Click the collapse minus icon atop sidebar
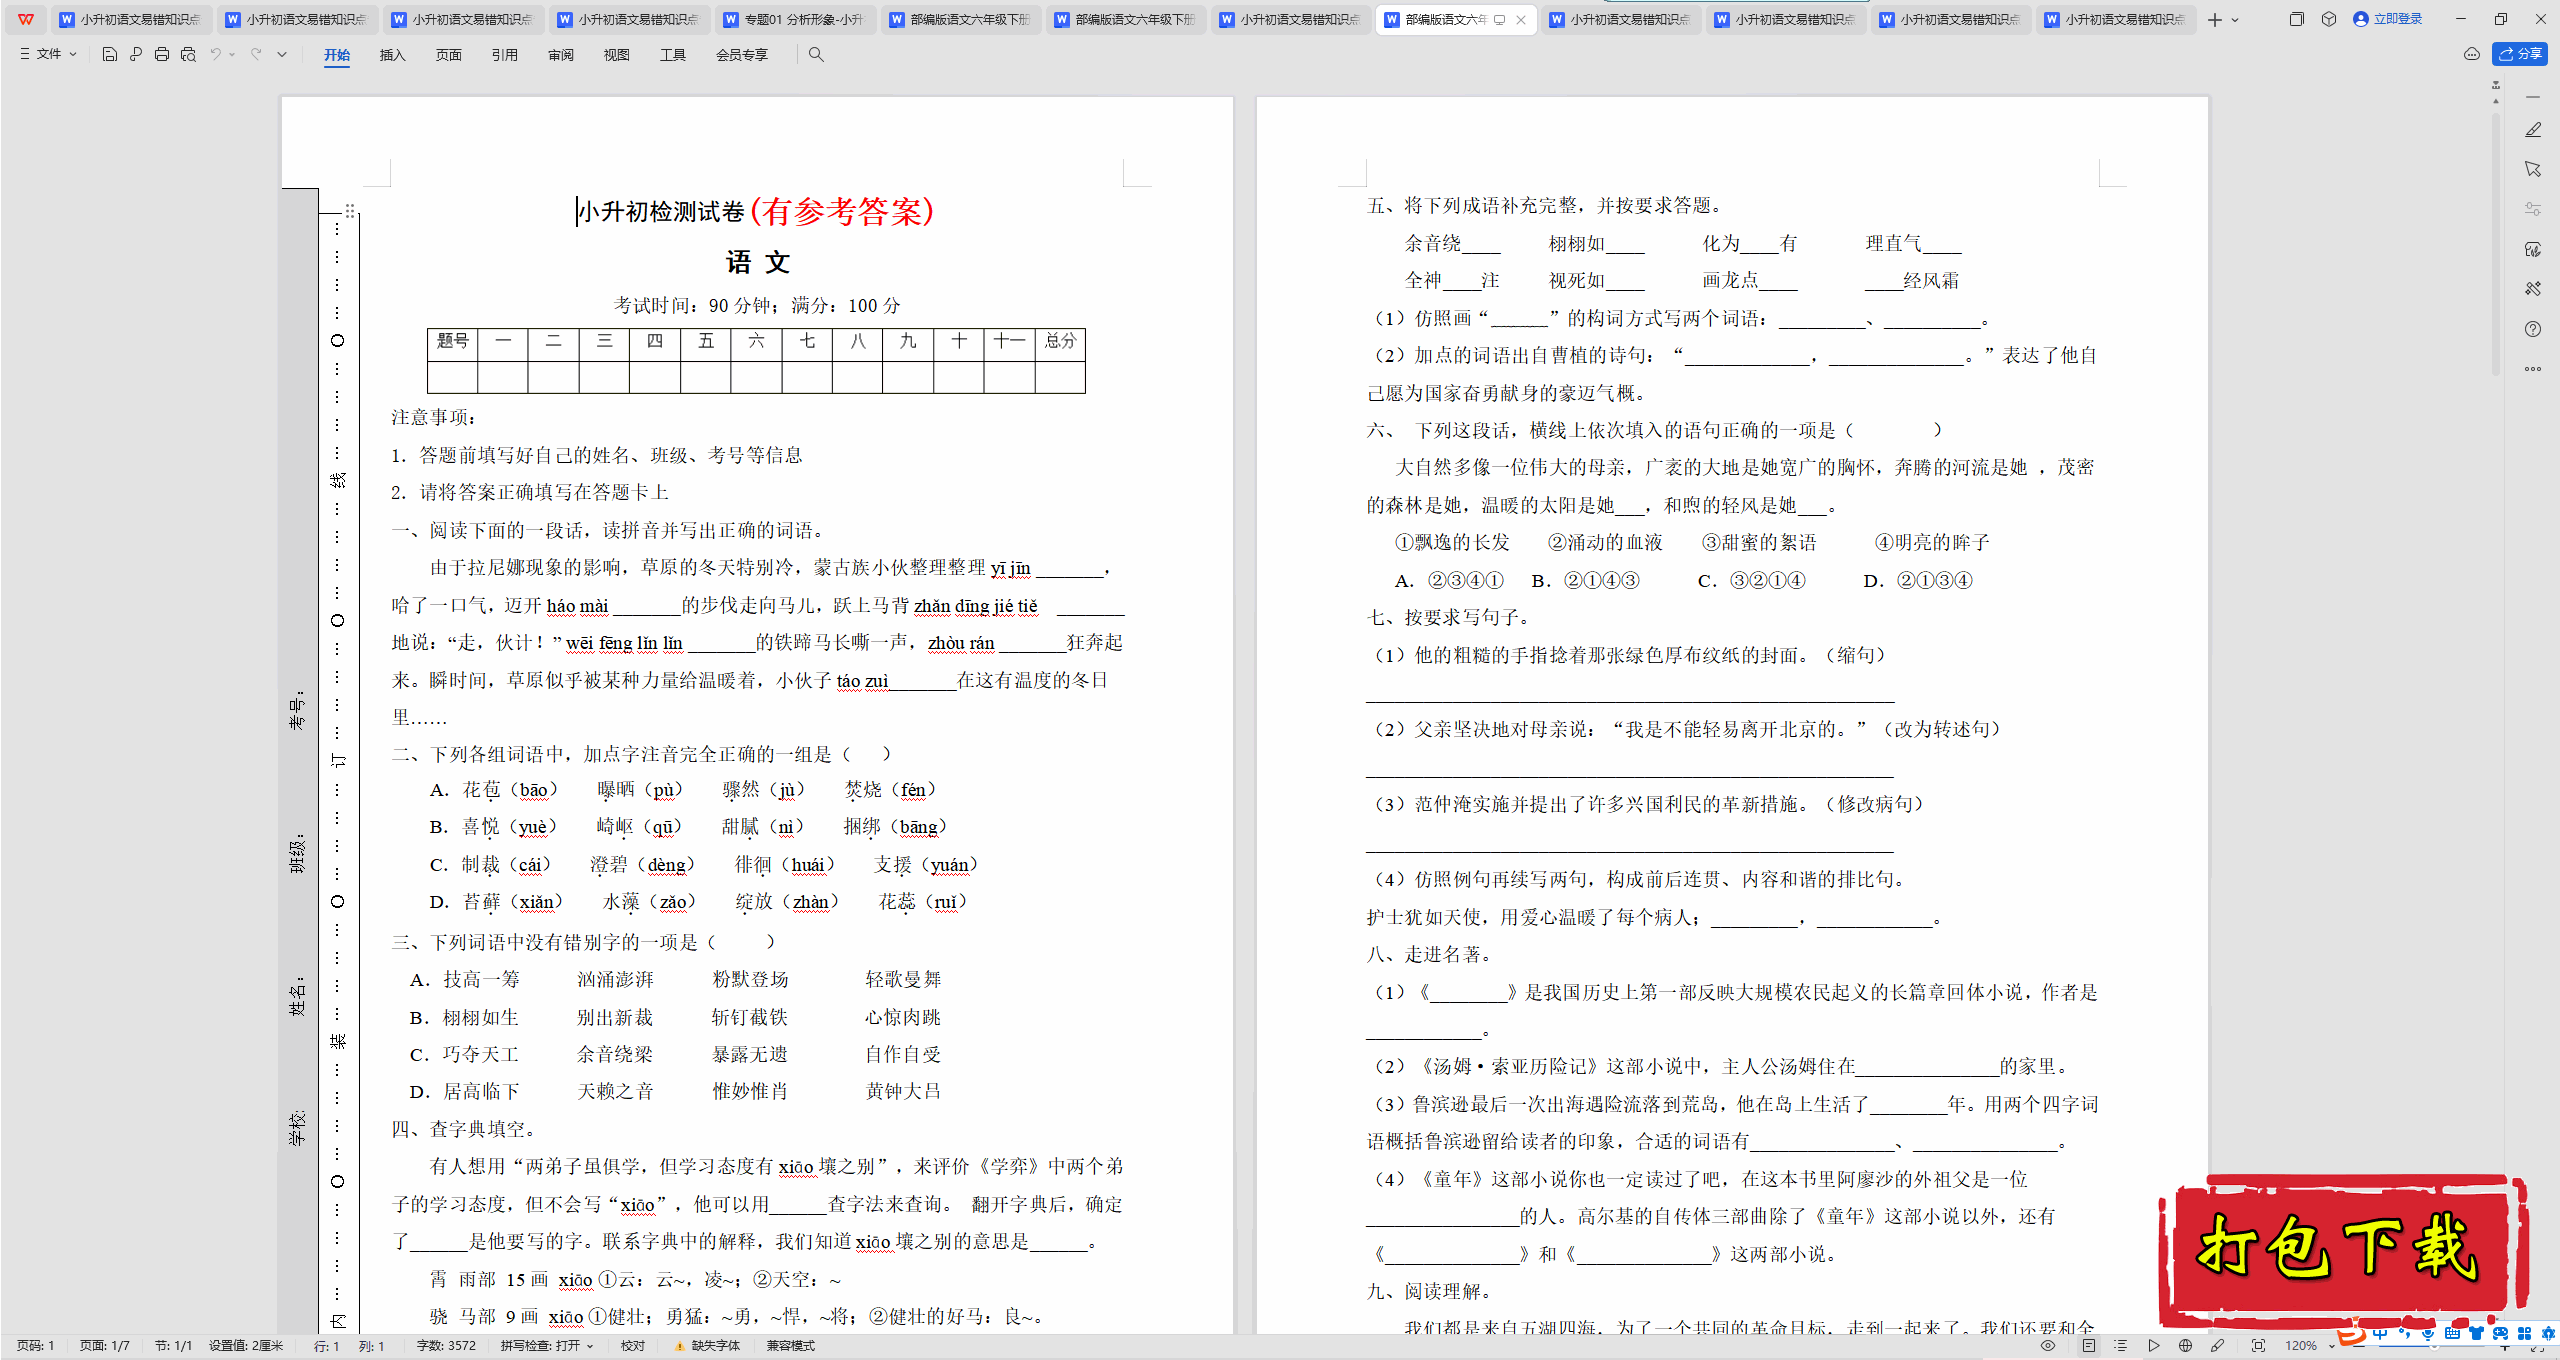Image resolution: width=2560 pixels, height=1360 pixels. point(2533,97)
